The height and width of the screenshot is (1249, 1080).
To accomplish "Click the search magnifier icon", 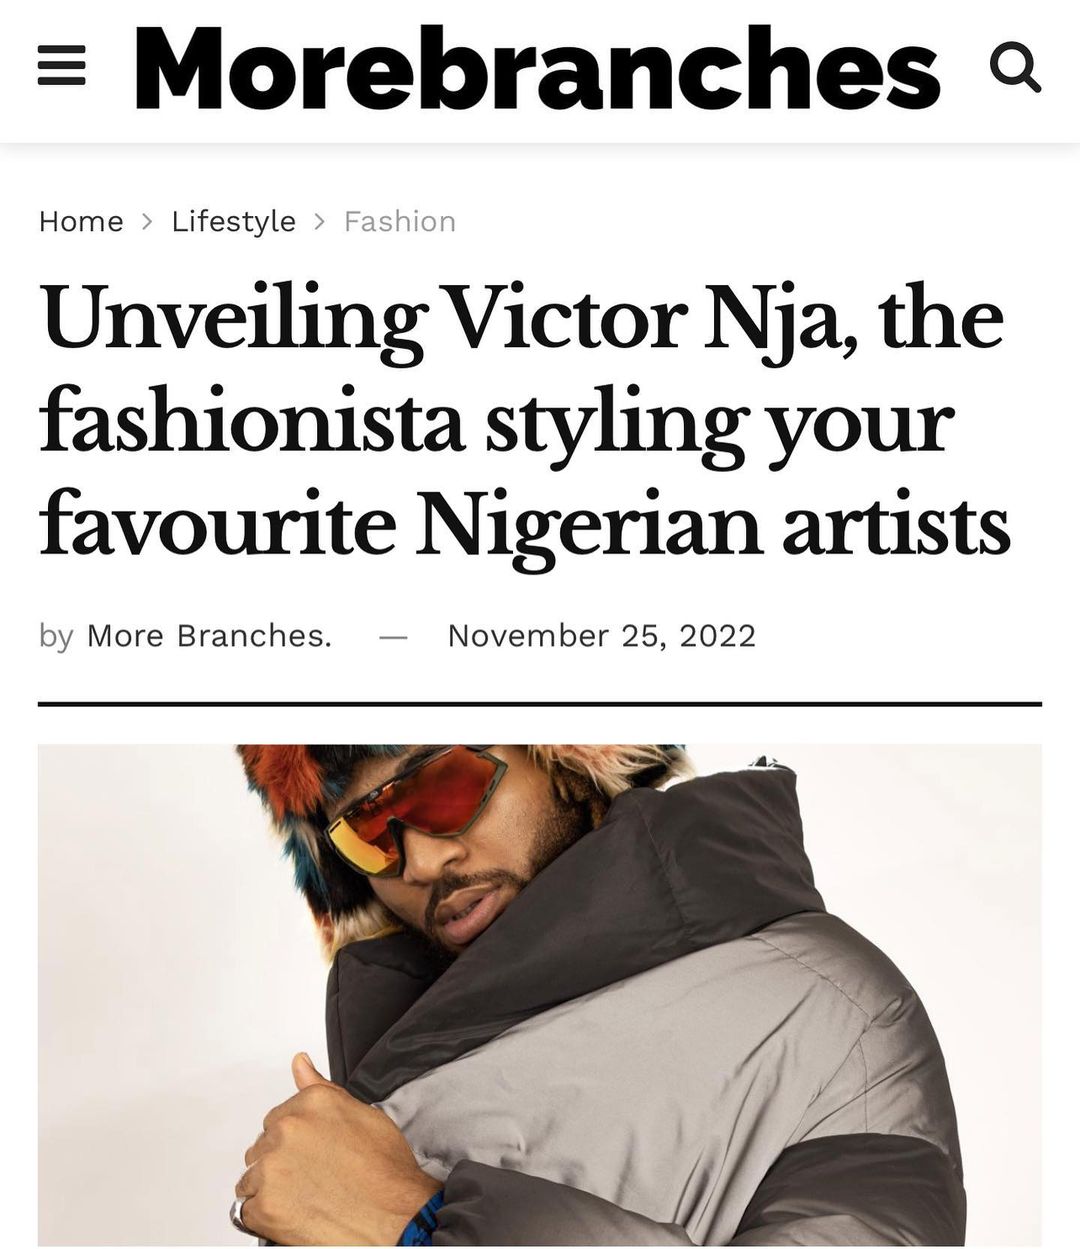I will (x=1016, y=69).
